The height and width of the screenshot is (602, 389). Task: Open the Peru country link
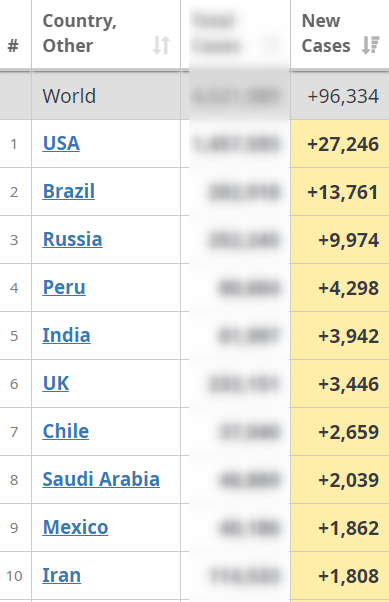(x=64, y=288)
